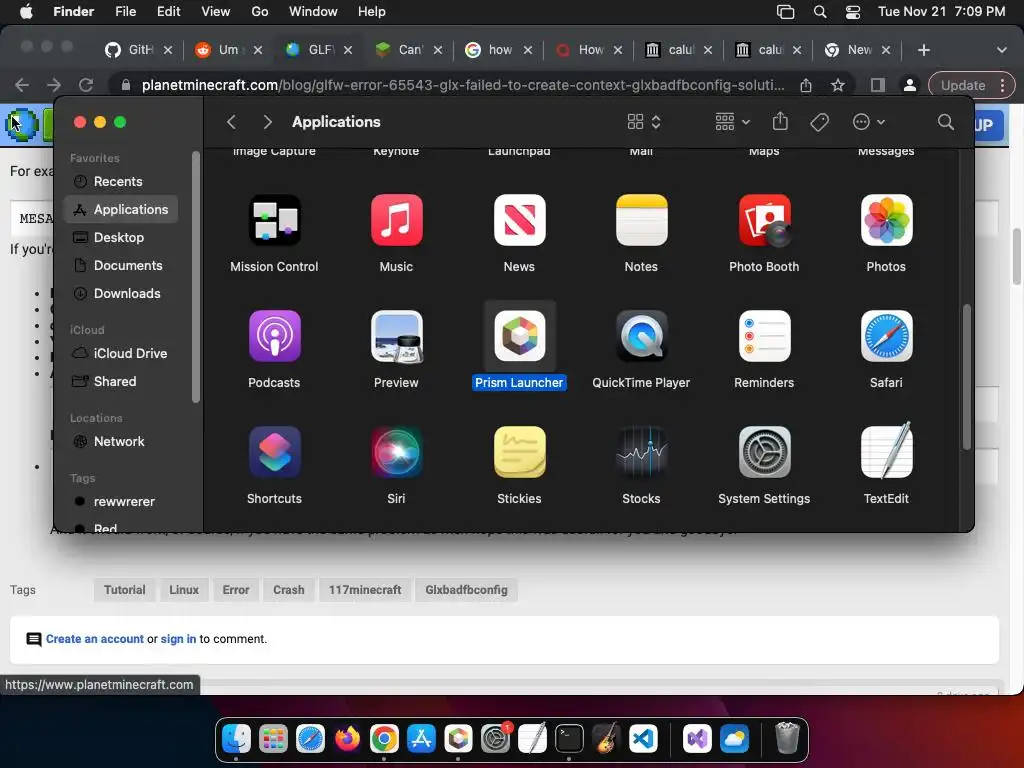This screenshot has width=1024, height=768.
Task: Select the Podcasts app icon
Action: [x=274, y=336]
